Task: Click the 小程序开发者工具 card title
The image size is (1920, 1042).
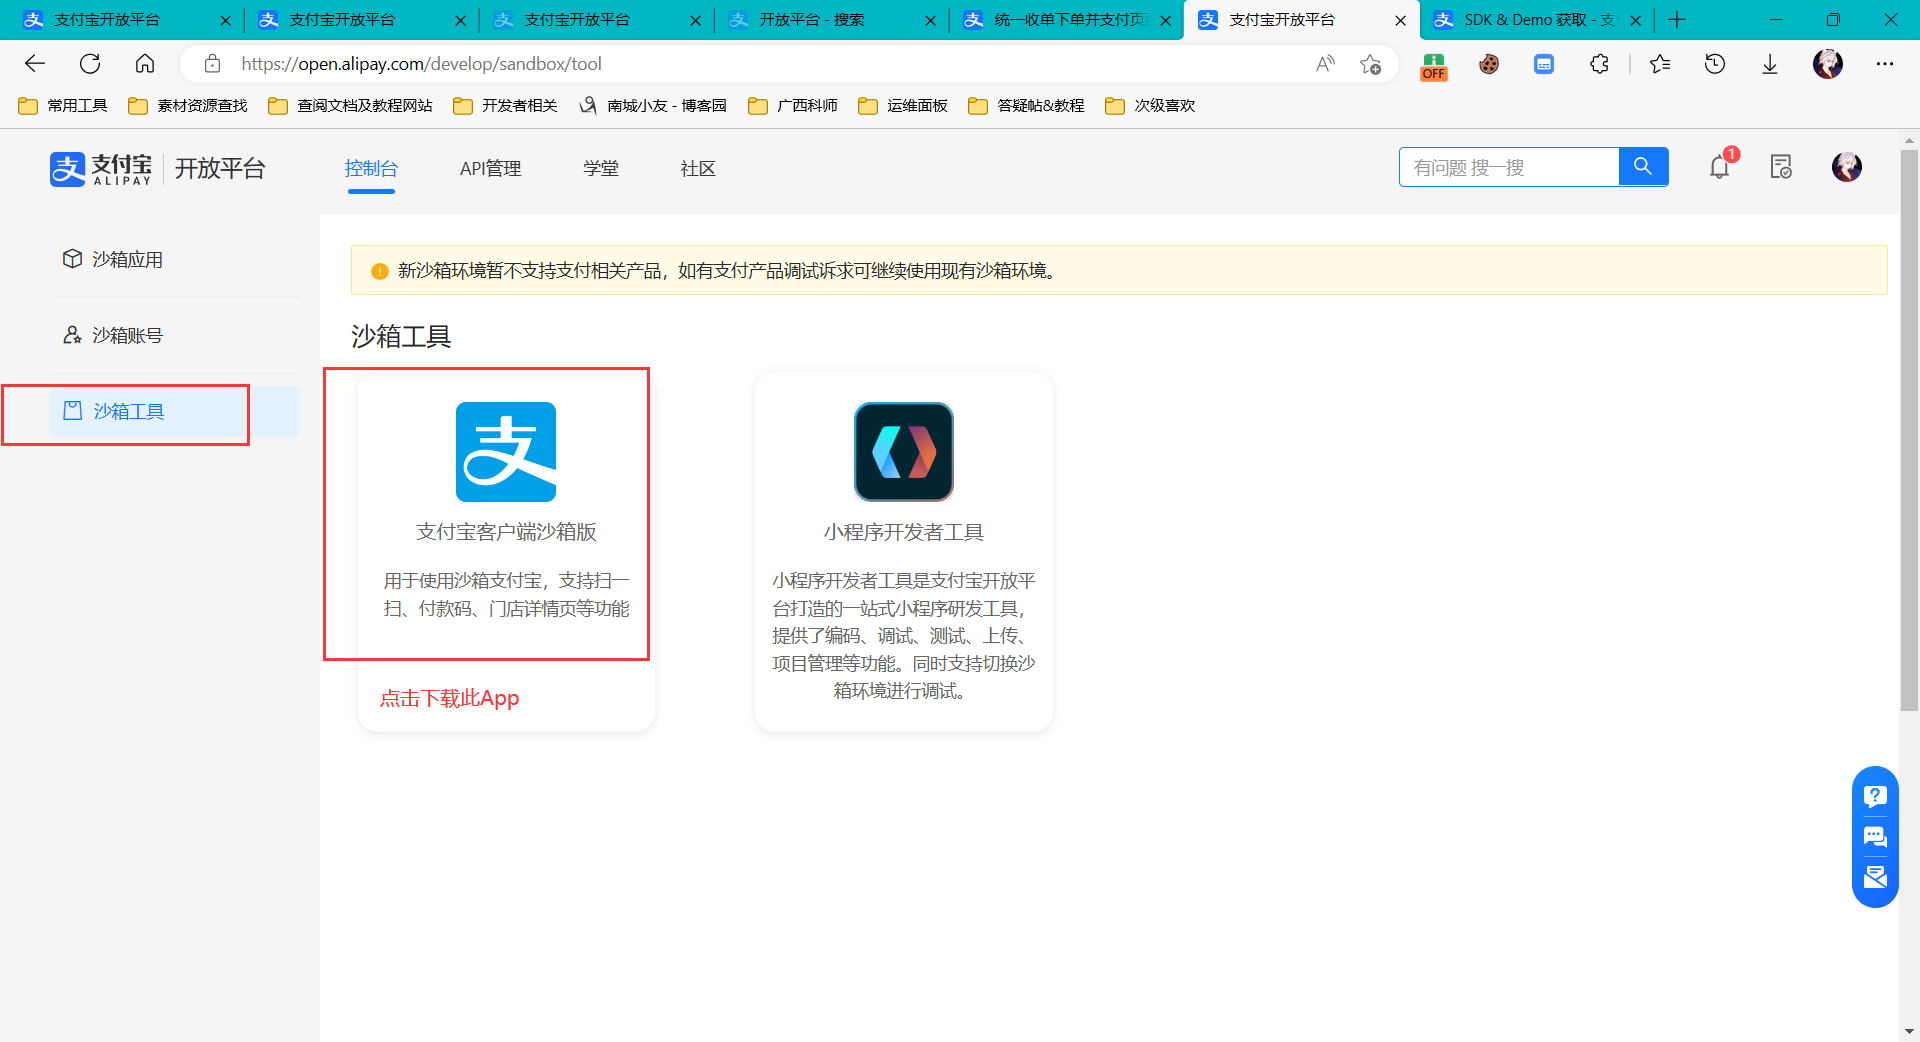Action: pyautogui.click(x=904, y=532)
